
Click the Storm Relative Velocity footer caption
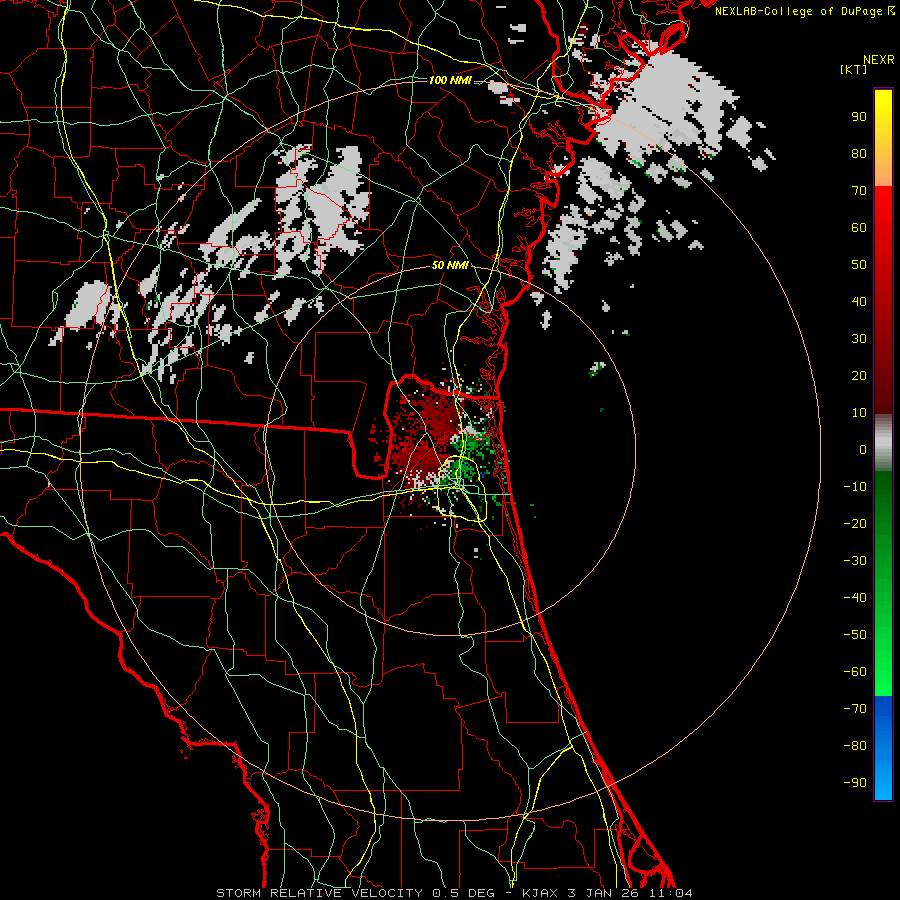(x=454, y=893)
